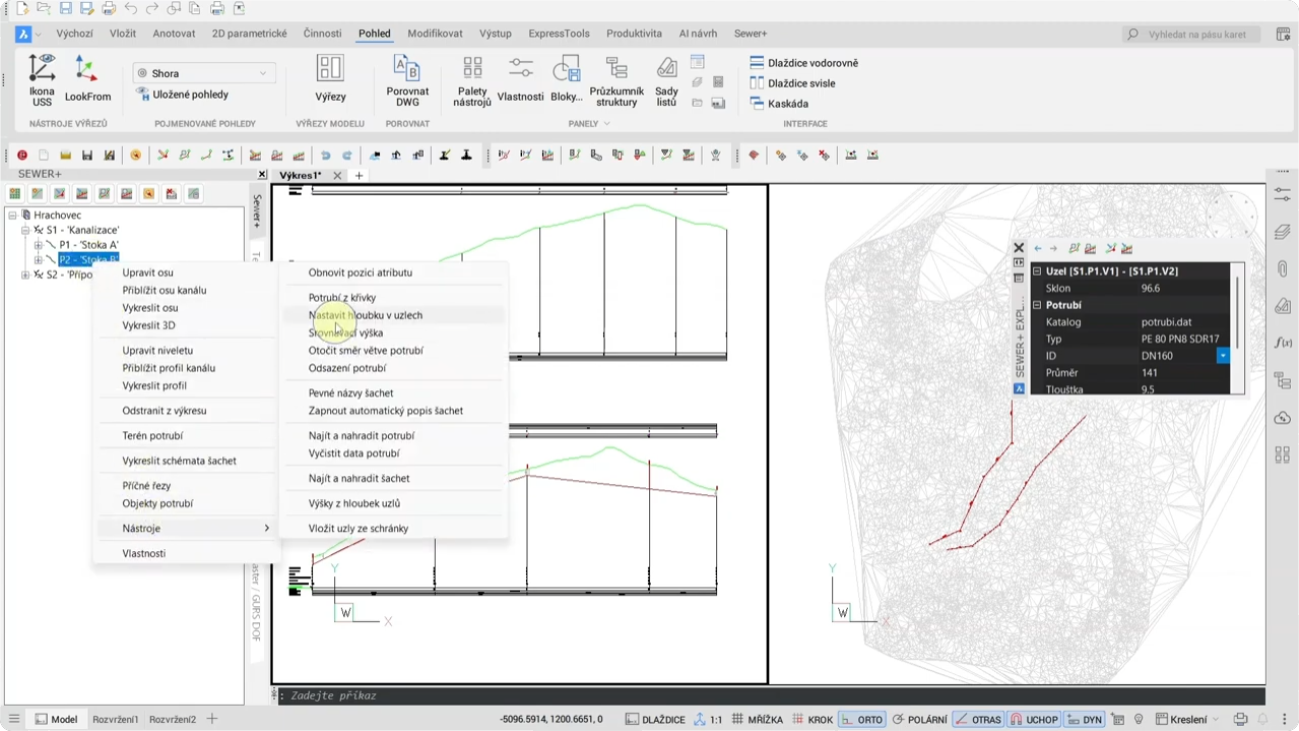Open Průzkumník struktury panel
1299x731 pixels.
point(616,80)
